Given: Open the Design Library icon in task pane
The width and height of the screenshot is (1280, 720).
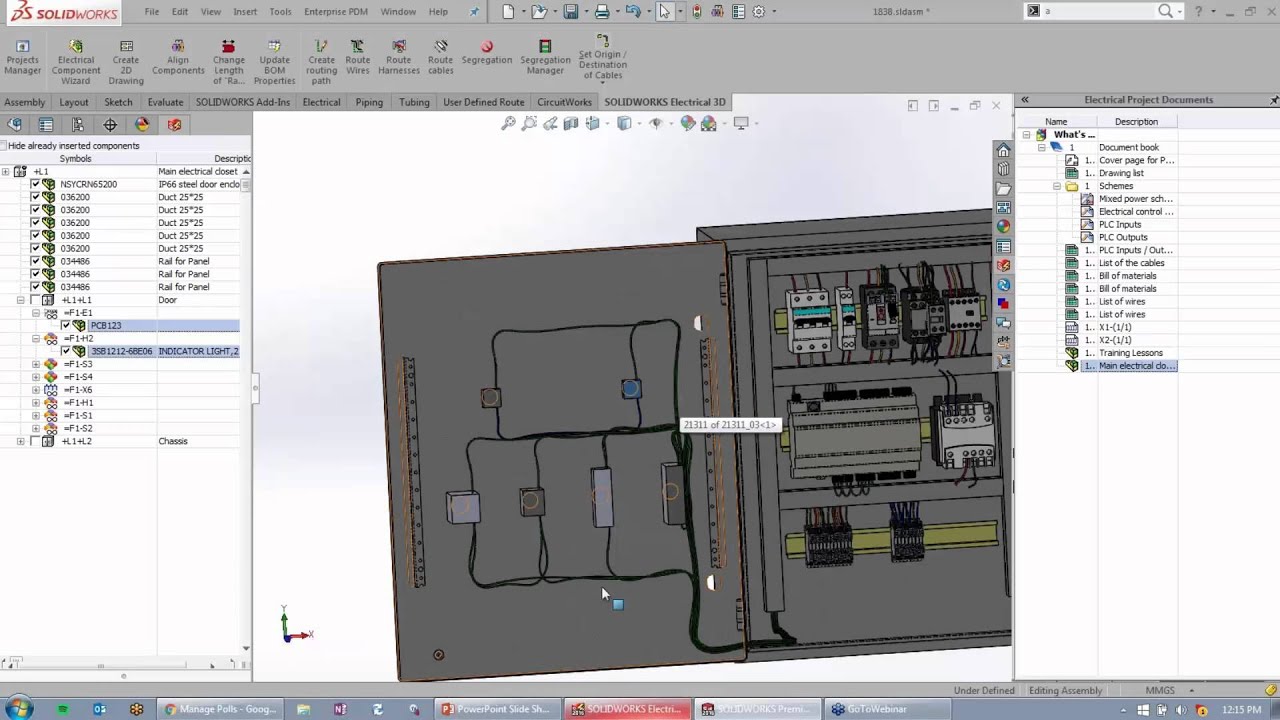Looking at the screenshot, I should click(1003, 169).
